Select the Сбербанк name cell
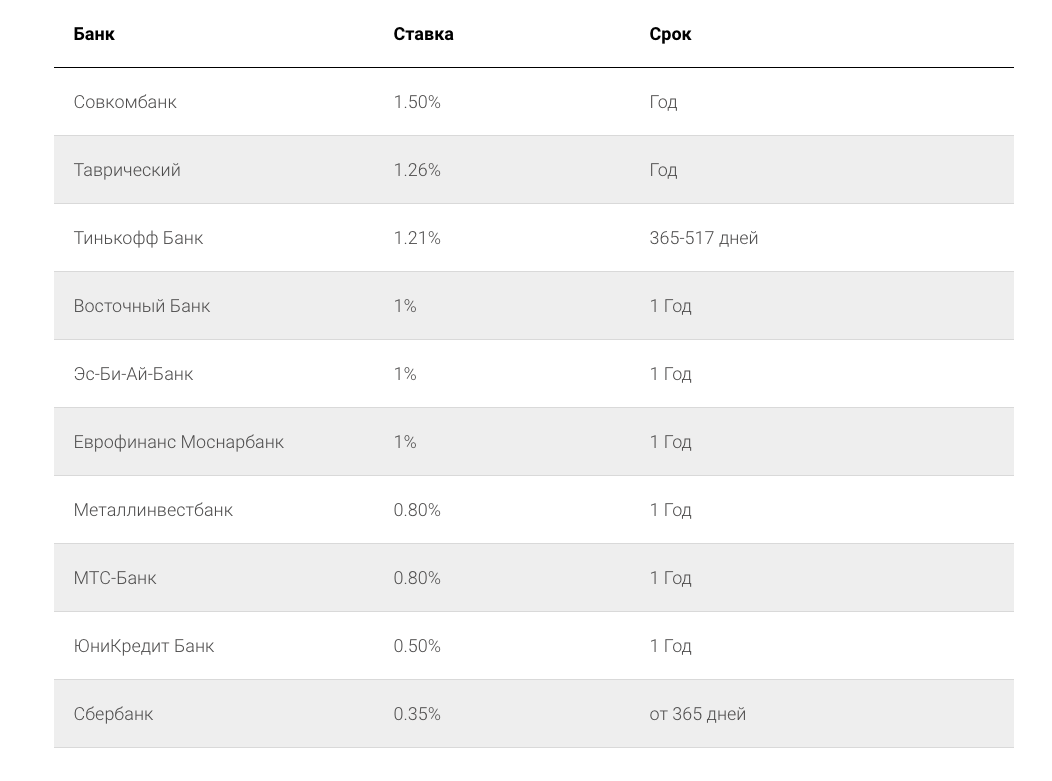This screenshot has height=781, width=1052. coord(113,714)
